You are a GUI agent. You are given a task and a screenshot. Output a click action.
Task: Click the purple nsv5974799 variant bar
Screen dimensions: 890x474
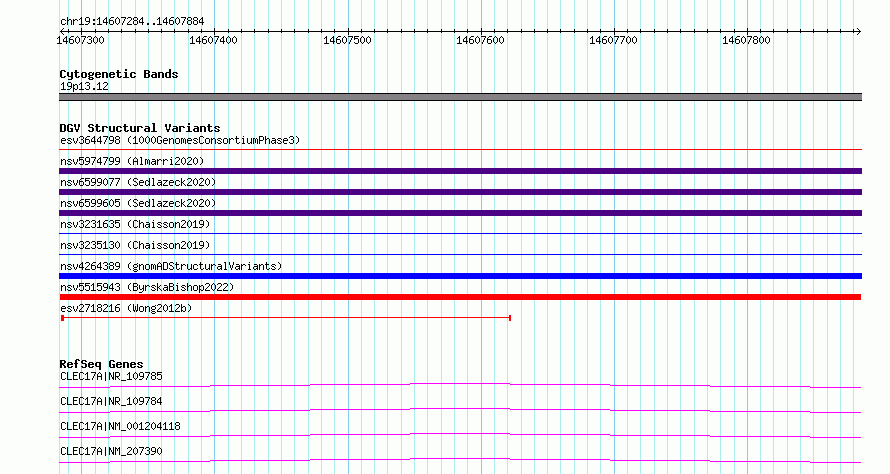coord(460,171)
